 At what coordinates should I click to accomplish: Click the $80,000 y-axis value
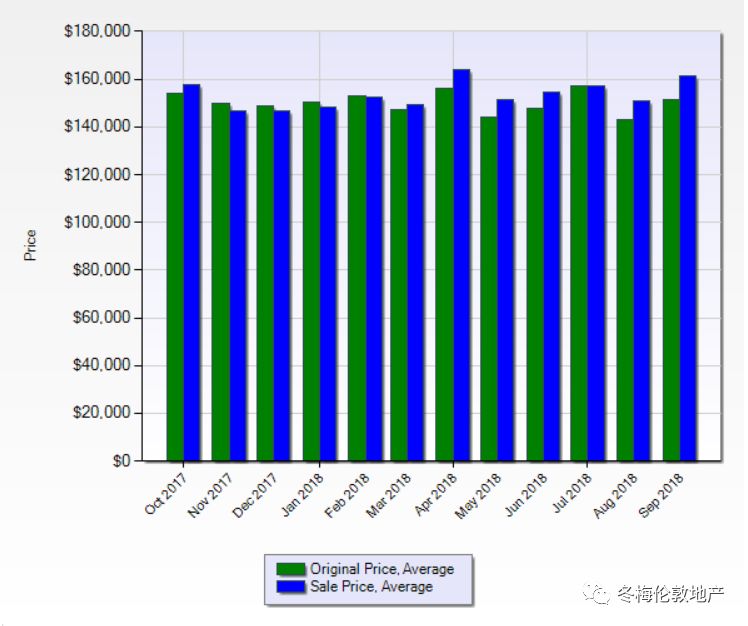point(102,270)
